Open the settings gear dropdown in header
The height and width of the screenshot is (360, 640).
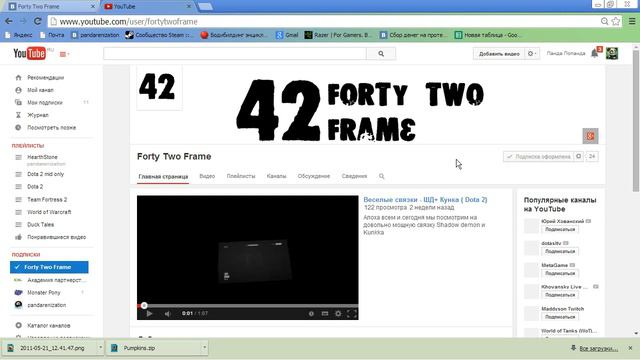click(532, 53)
